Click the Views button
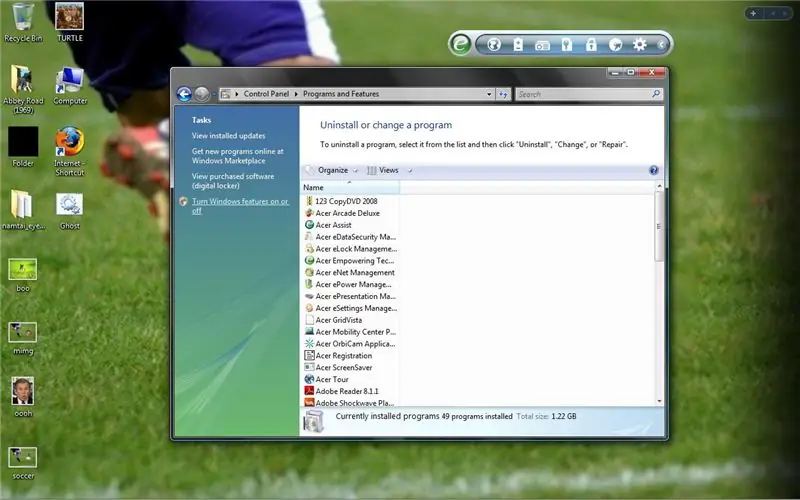Viewport: 800px width, 500px height. click(383, 170)
